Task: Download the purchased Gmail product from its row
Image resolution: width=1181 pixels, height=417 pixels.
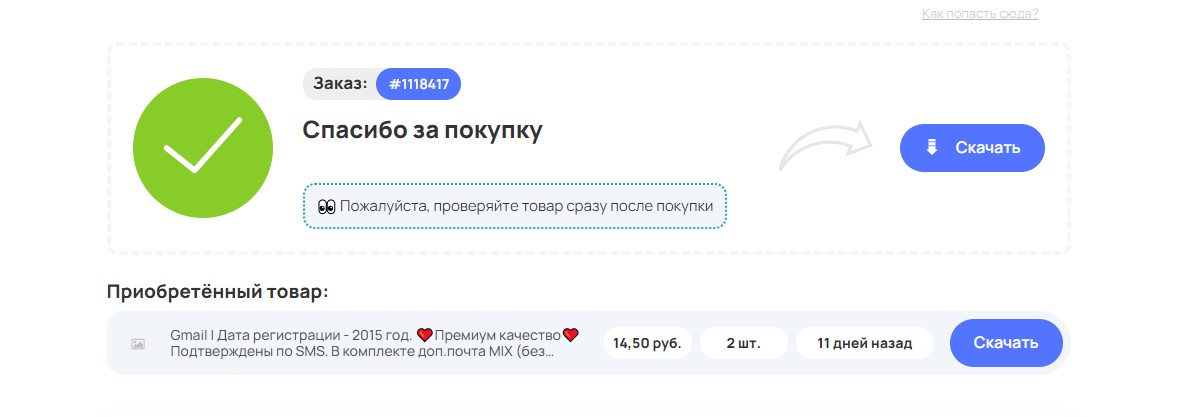Action: click(1005, 343)
